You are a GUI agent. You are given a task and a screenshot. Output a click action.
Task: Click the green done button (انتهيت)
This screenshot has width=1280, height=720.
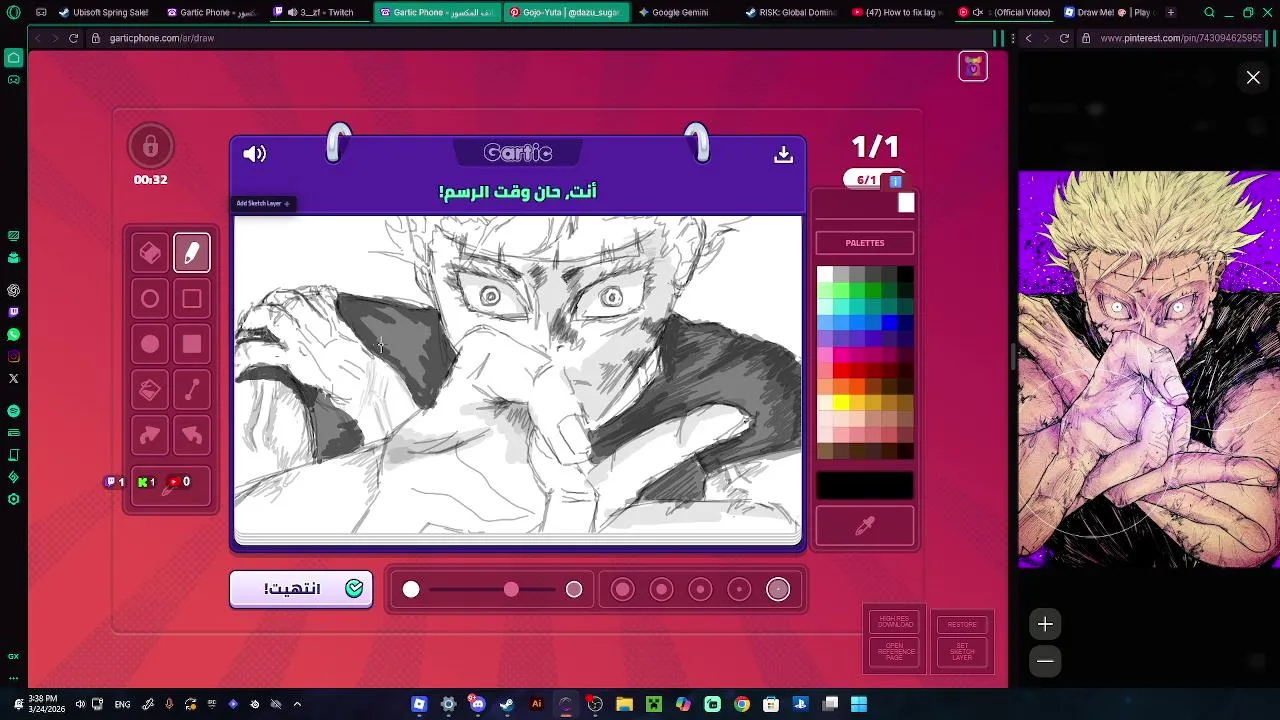(x=301, y=589)
